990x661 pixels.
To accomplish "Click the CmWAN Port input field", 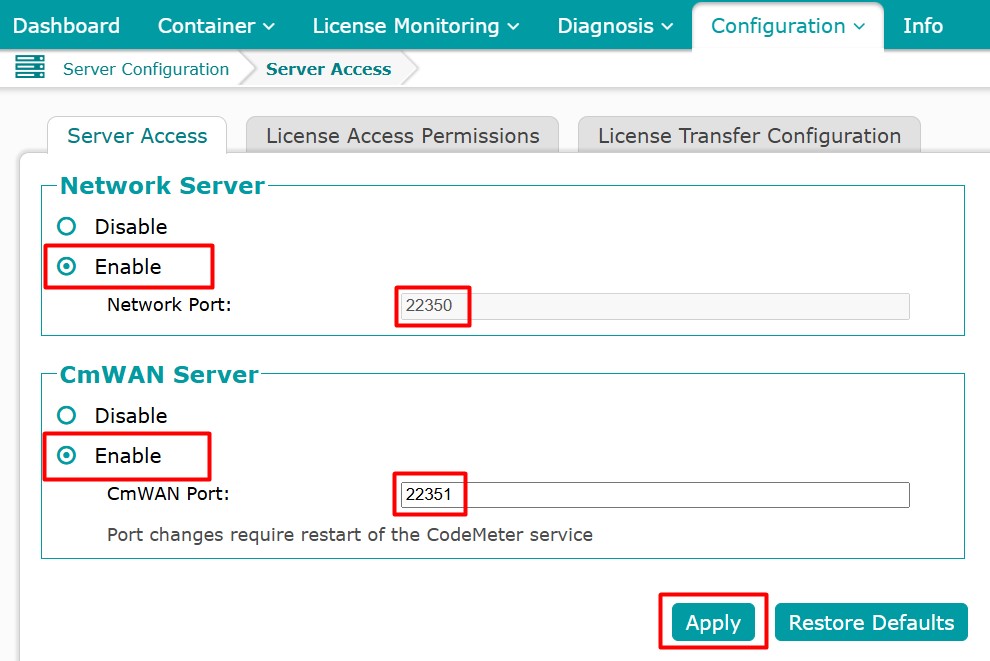I will pyautogui.click(x=654, y=495).
